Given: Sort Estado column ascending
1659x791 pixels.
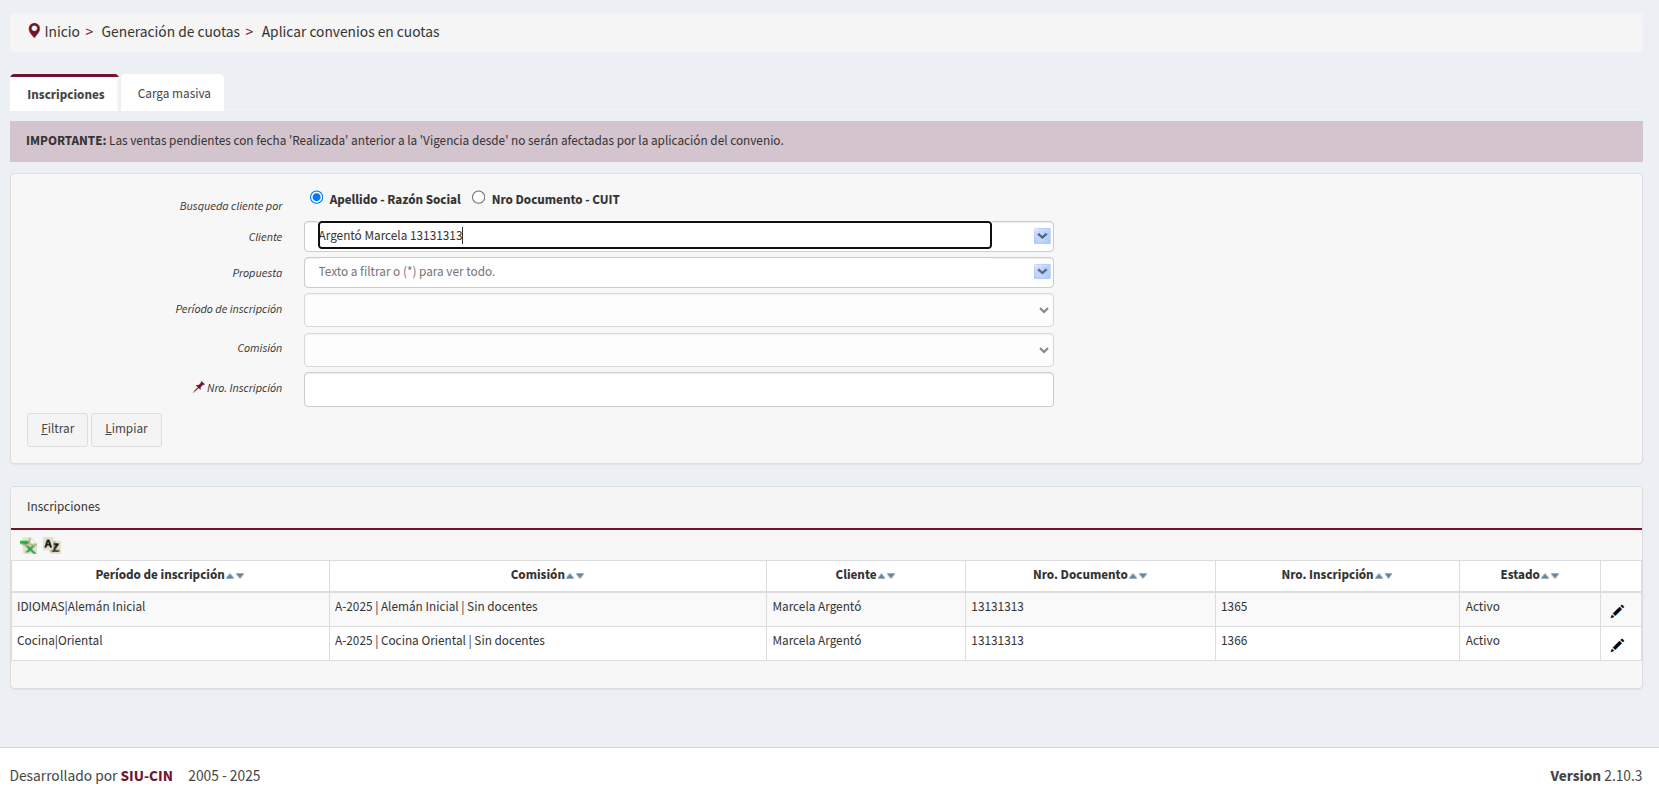Looking at the screenshot, I should coord(1545,576).
